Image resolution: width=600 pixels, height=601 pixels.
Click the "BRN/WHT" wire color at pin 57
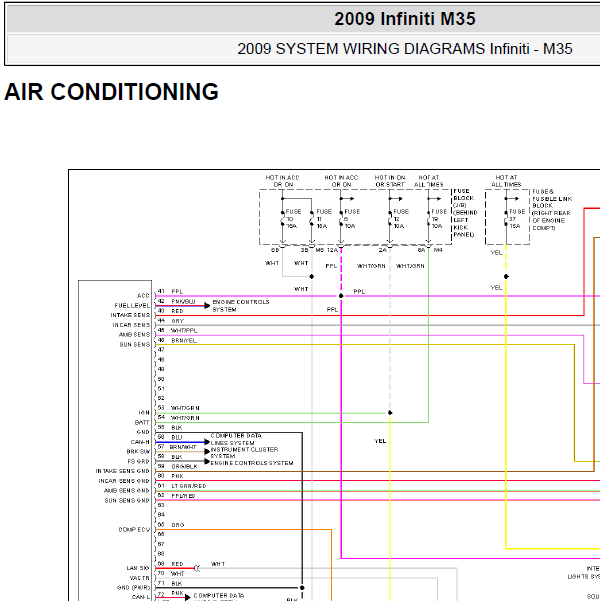[x=182, y=447]
